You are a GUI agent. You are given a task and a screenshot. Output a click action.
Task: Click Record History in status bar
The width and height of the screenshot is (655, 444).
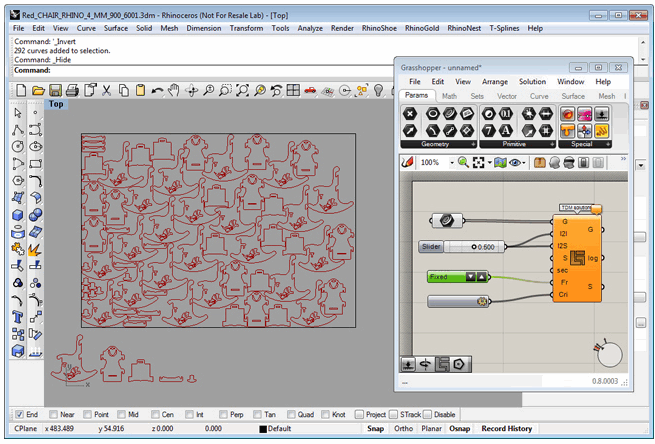pos(507,428)
